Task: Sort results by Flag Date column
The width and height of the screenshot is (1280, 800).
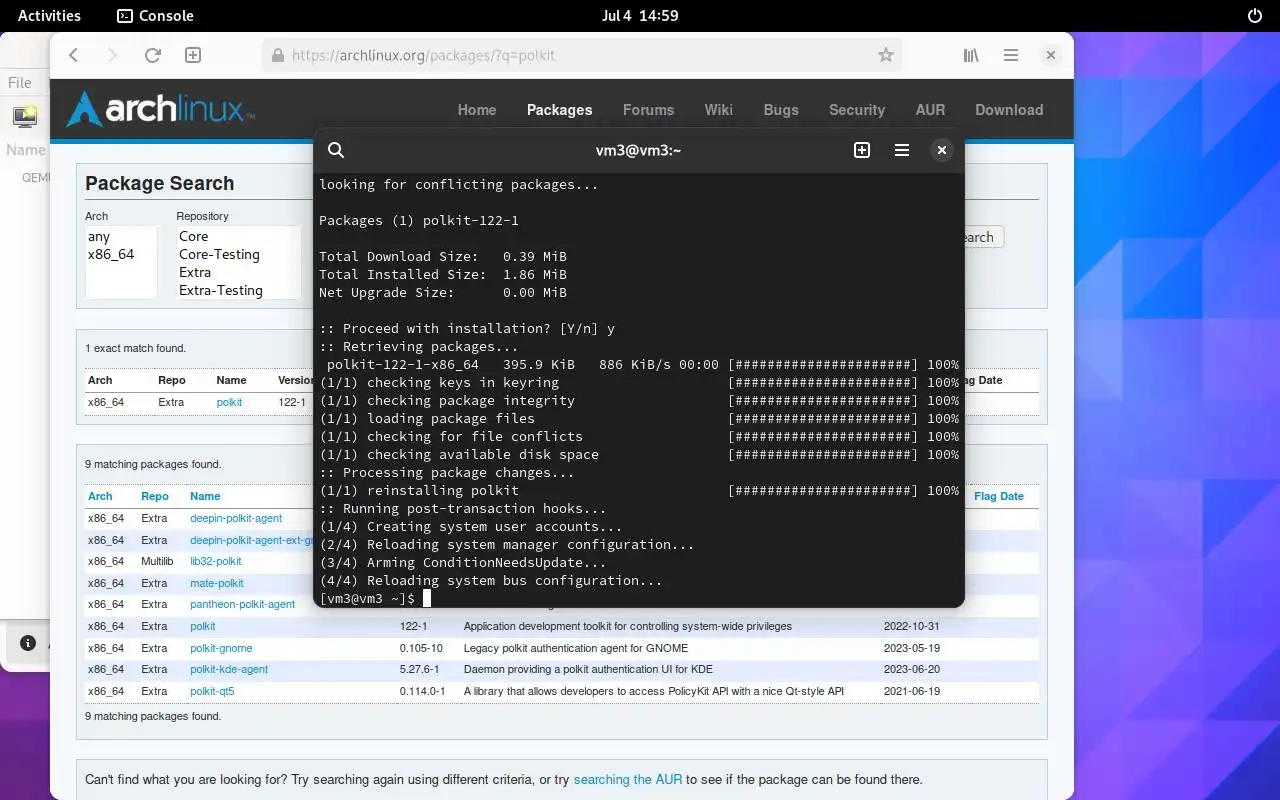Action: [x=999, y=496]
